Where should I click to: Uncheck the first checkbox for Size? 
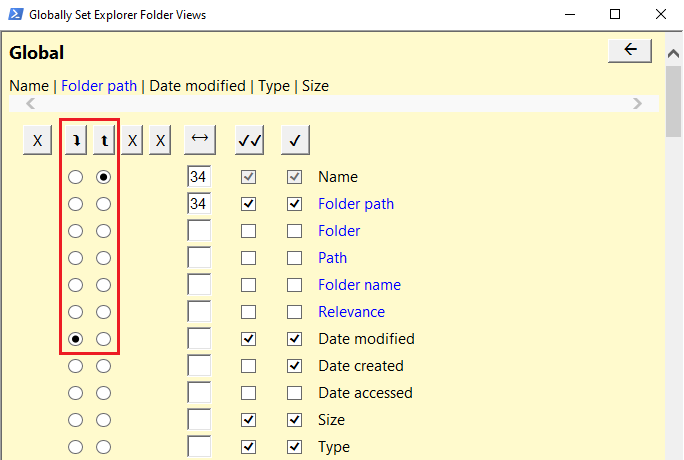249,420
